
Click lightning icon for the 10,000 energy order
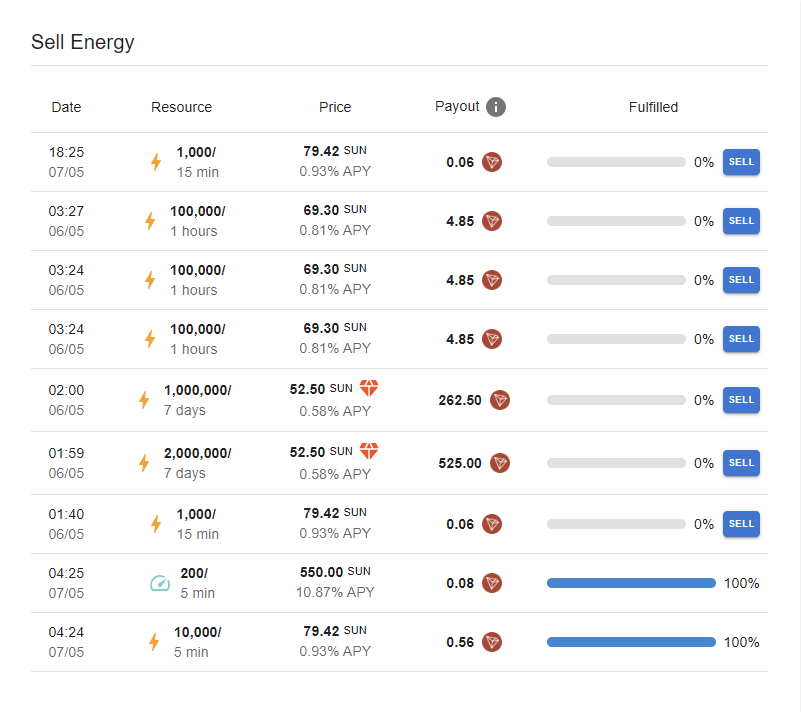(154, 642)
